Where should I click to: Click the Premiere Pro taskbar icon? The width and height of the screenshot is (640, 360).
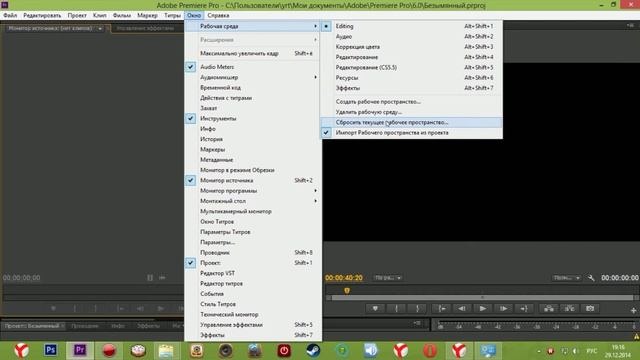(80, 350)
